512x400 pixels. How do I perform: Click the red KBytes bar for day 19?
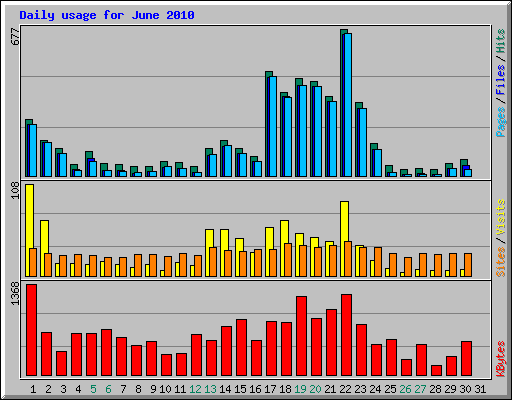[301, 336]
